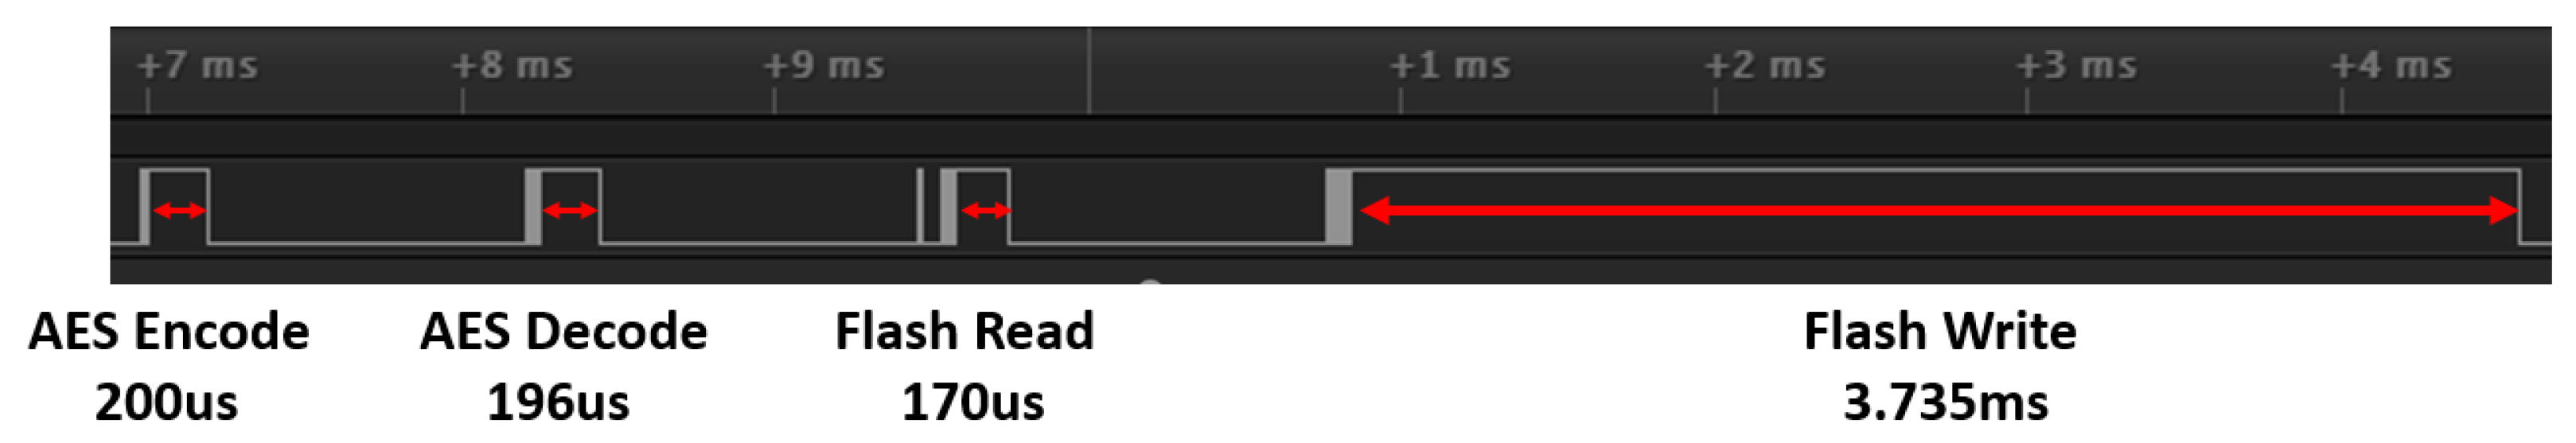
Task: Select the AES Encode pulse on waveform
Action: [x=175, y=206]
